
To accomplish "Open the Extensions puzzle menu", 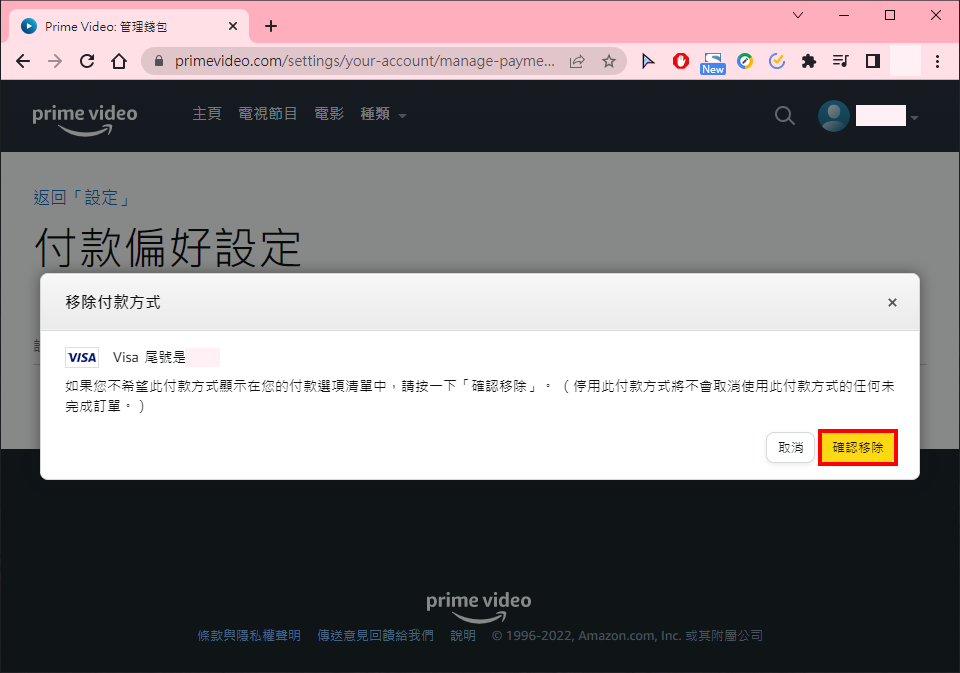I will 809,61.
